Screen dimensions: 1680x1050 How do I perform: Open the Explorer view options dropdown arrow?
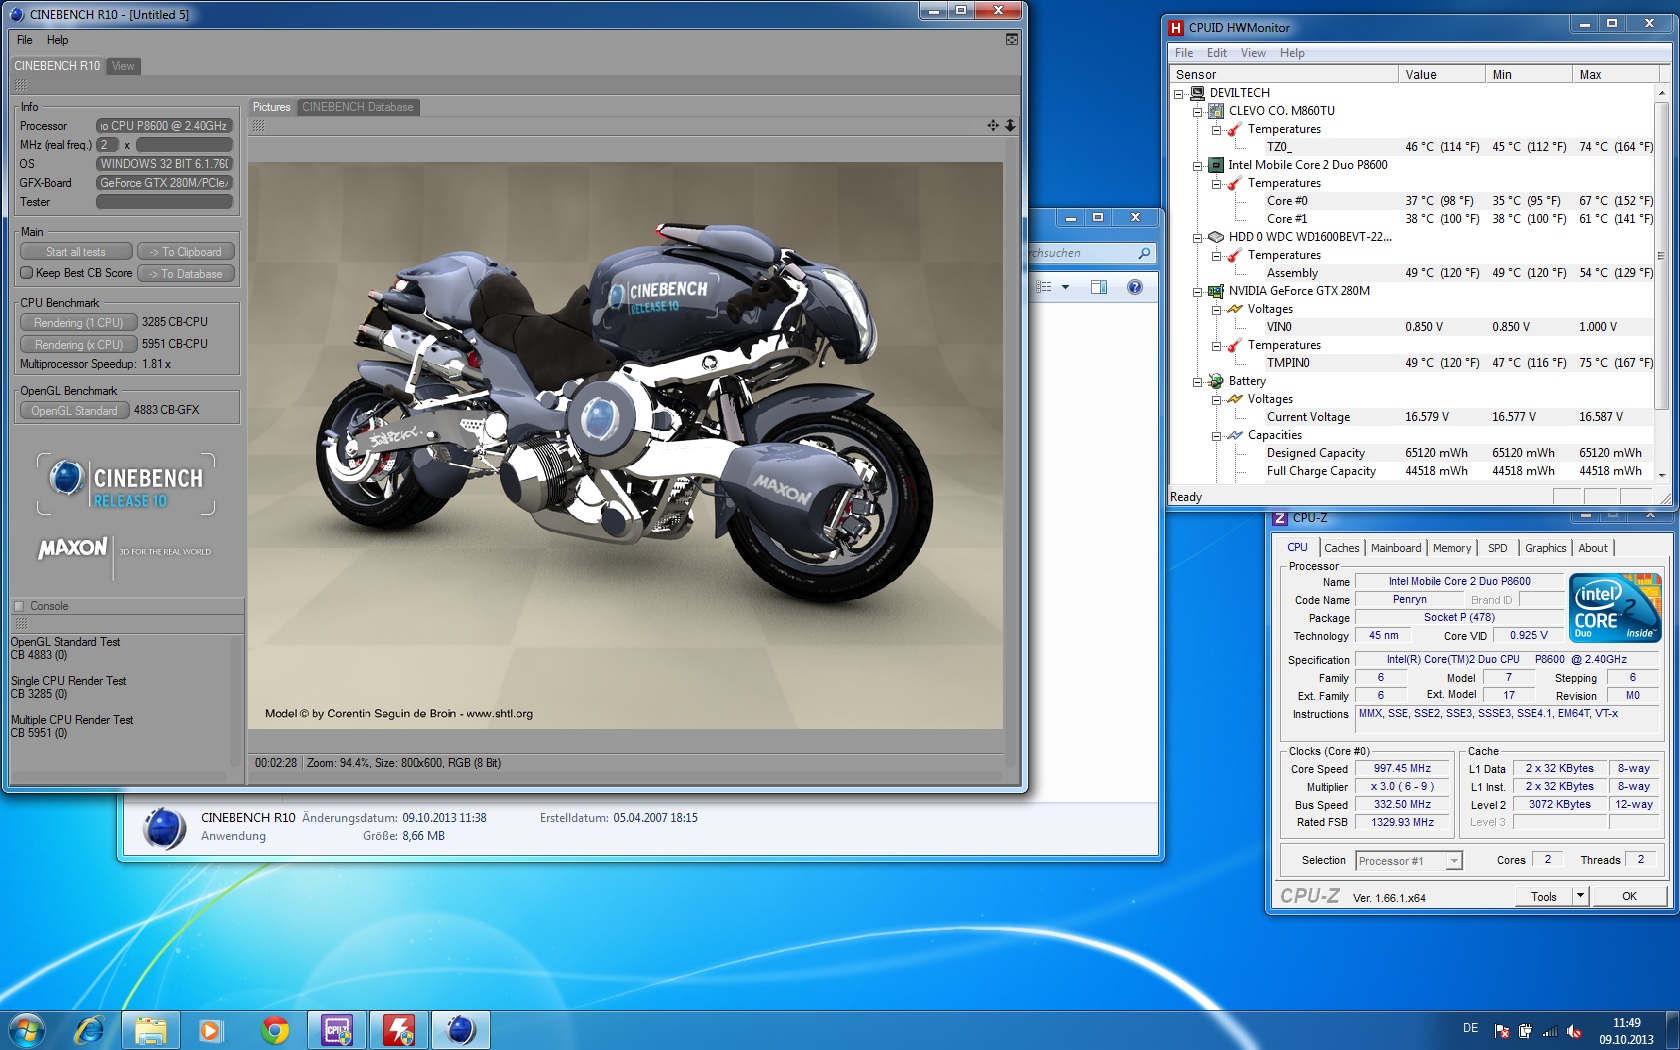click(1065, 287)
